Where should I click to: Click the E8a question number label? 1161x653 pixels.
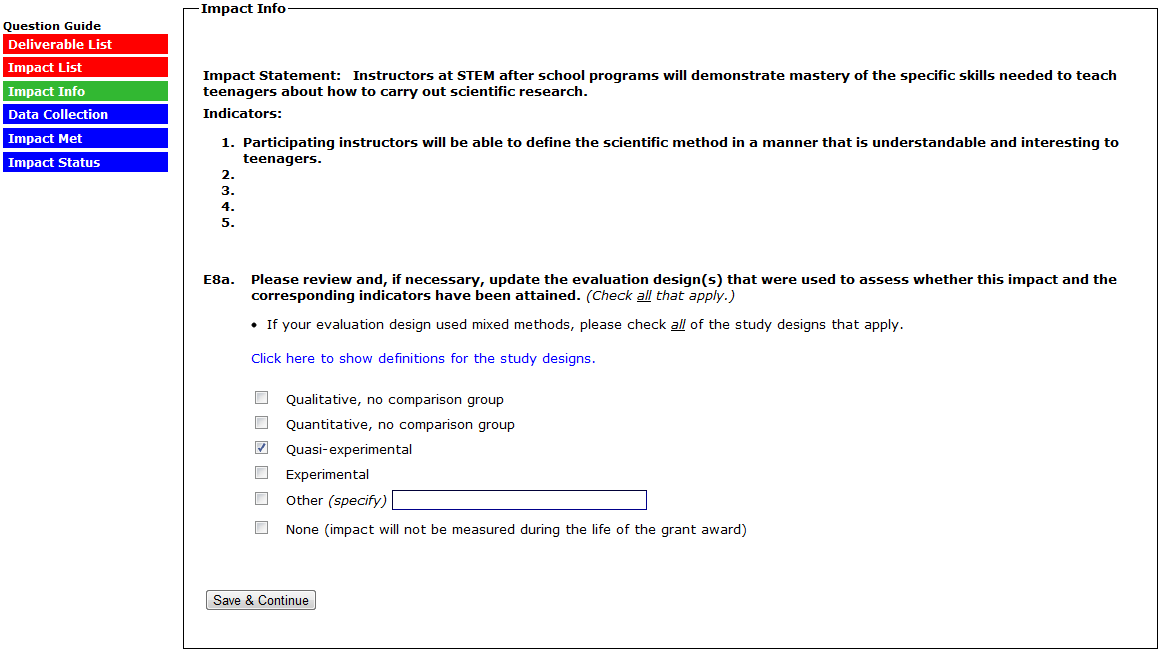point(219,280)
